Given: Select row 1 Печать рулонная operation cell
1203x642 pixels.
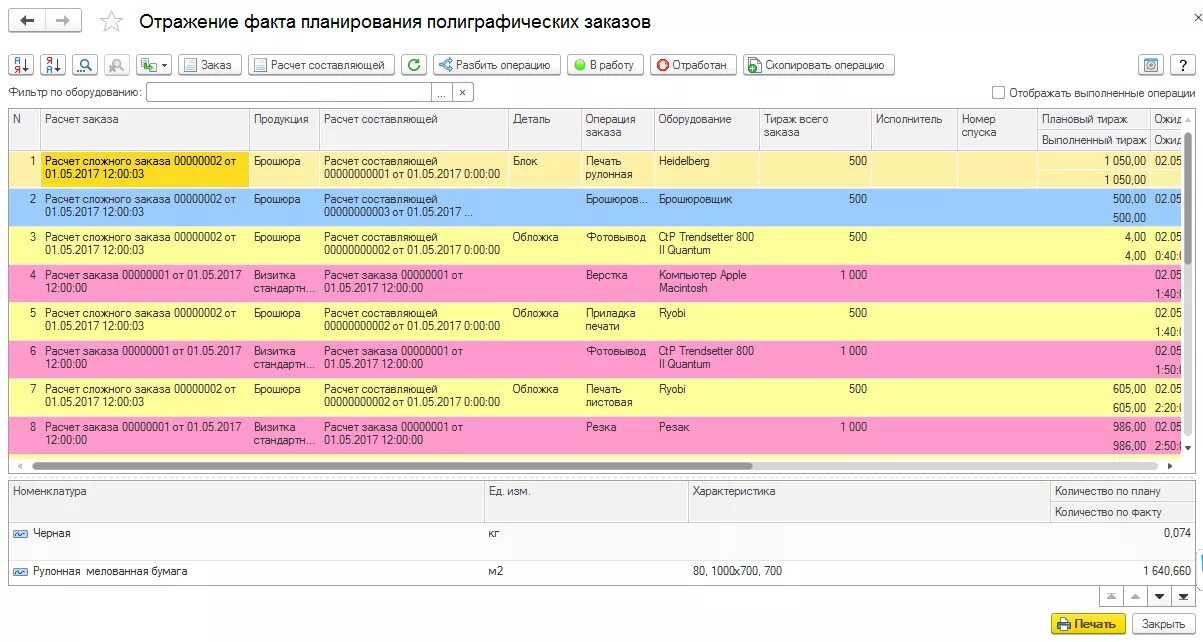Looking at the screenshot, I should pos(618,169).
